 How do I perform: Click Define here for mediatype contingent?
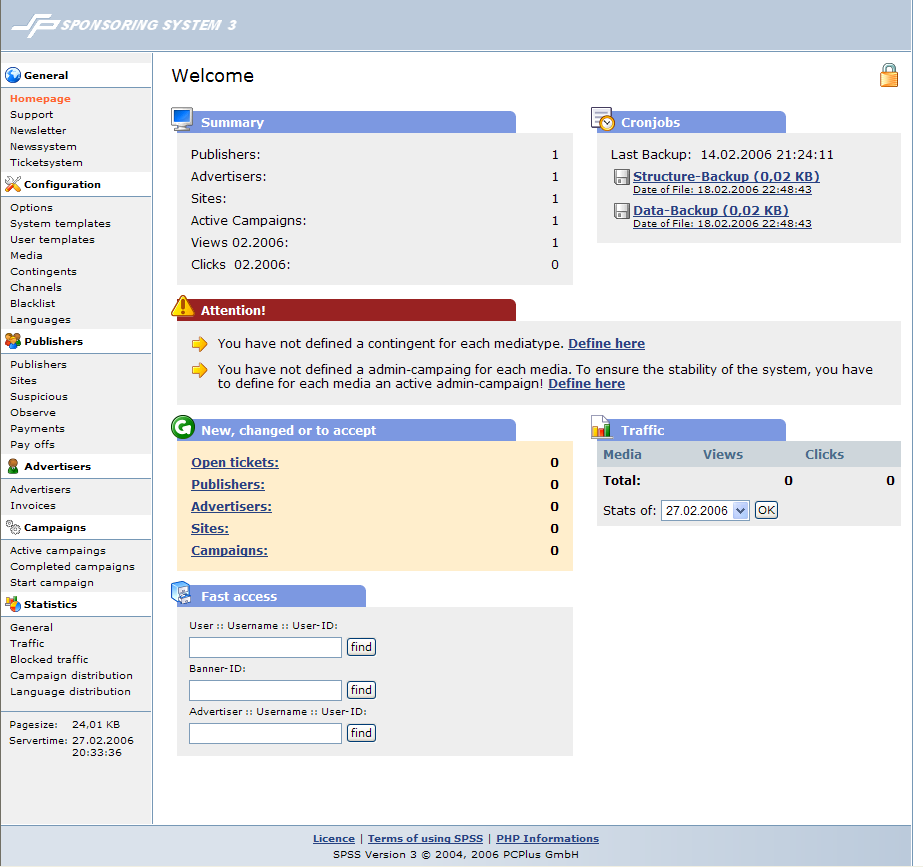(606, 344)
